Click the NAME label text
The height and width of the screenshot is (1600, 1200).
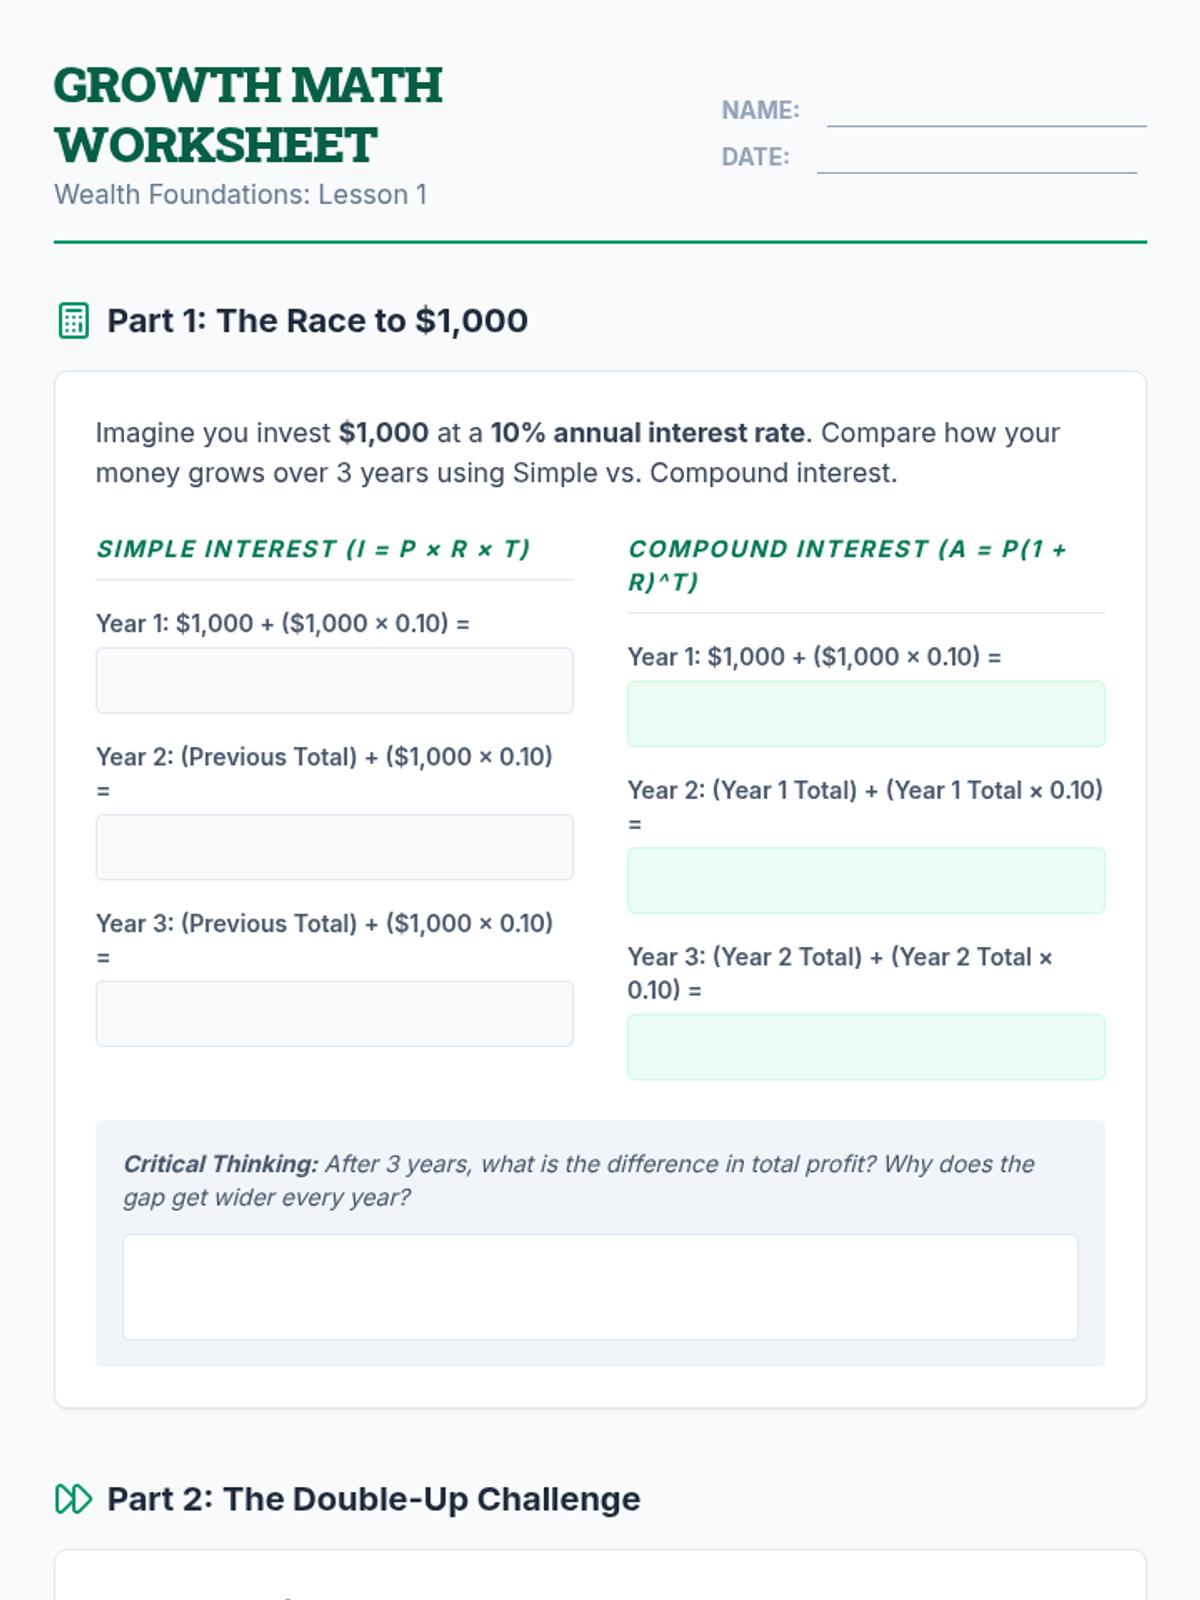click(x=760, y=110)
